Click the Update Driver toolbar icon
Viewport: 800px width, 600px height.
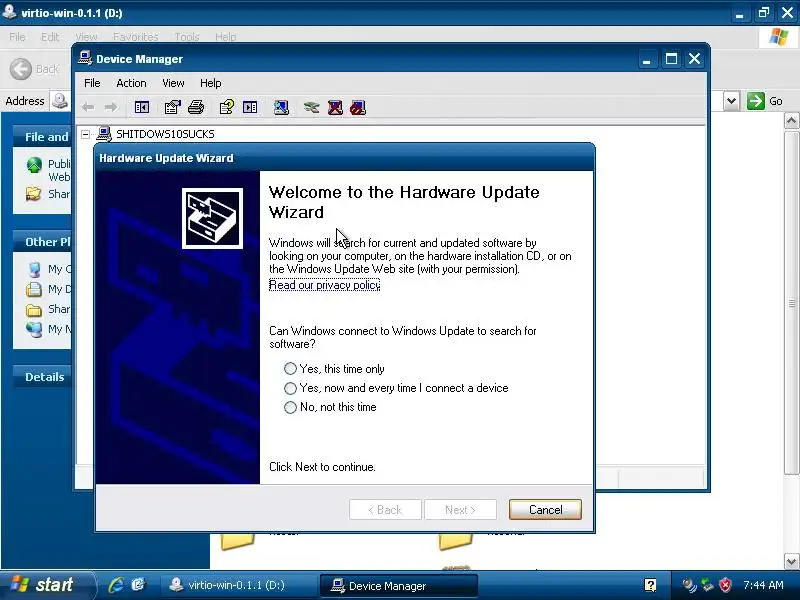point(311,107)
